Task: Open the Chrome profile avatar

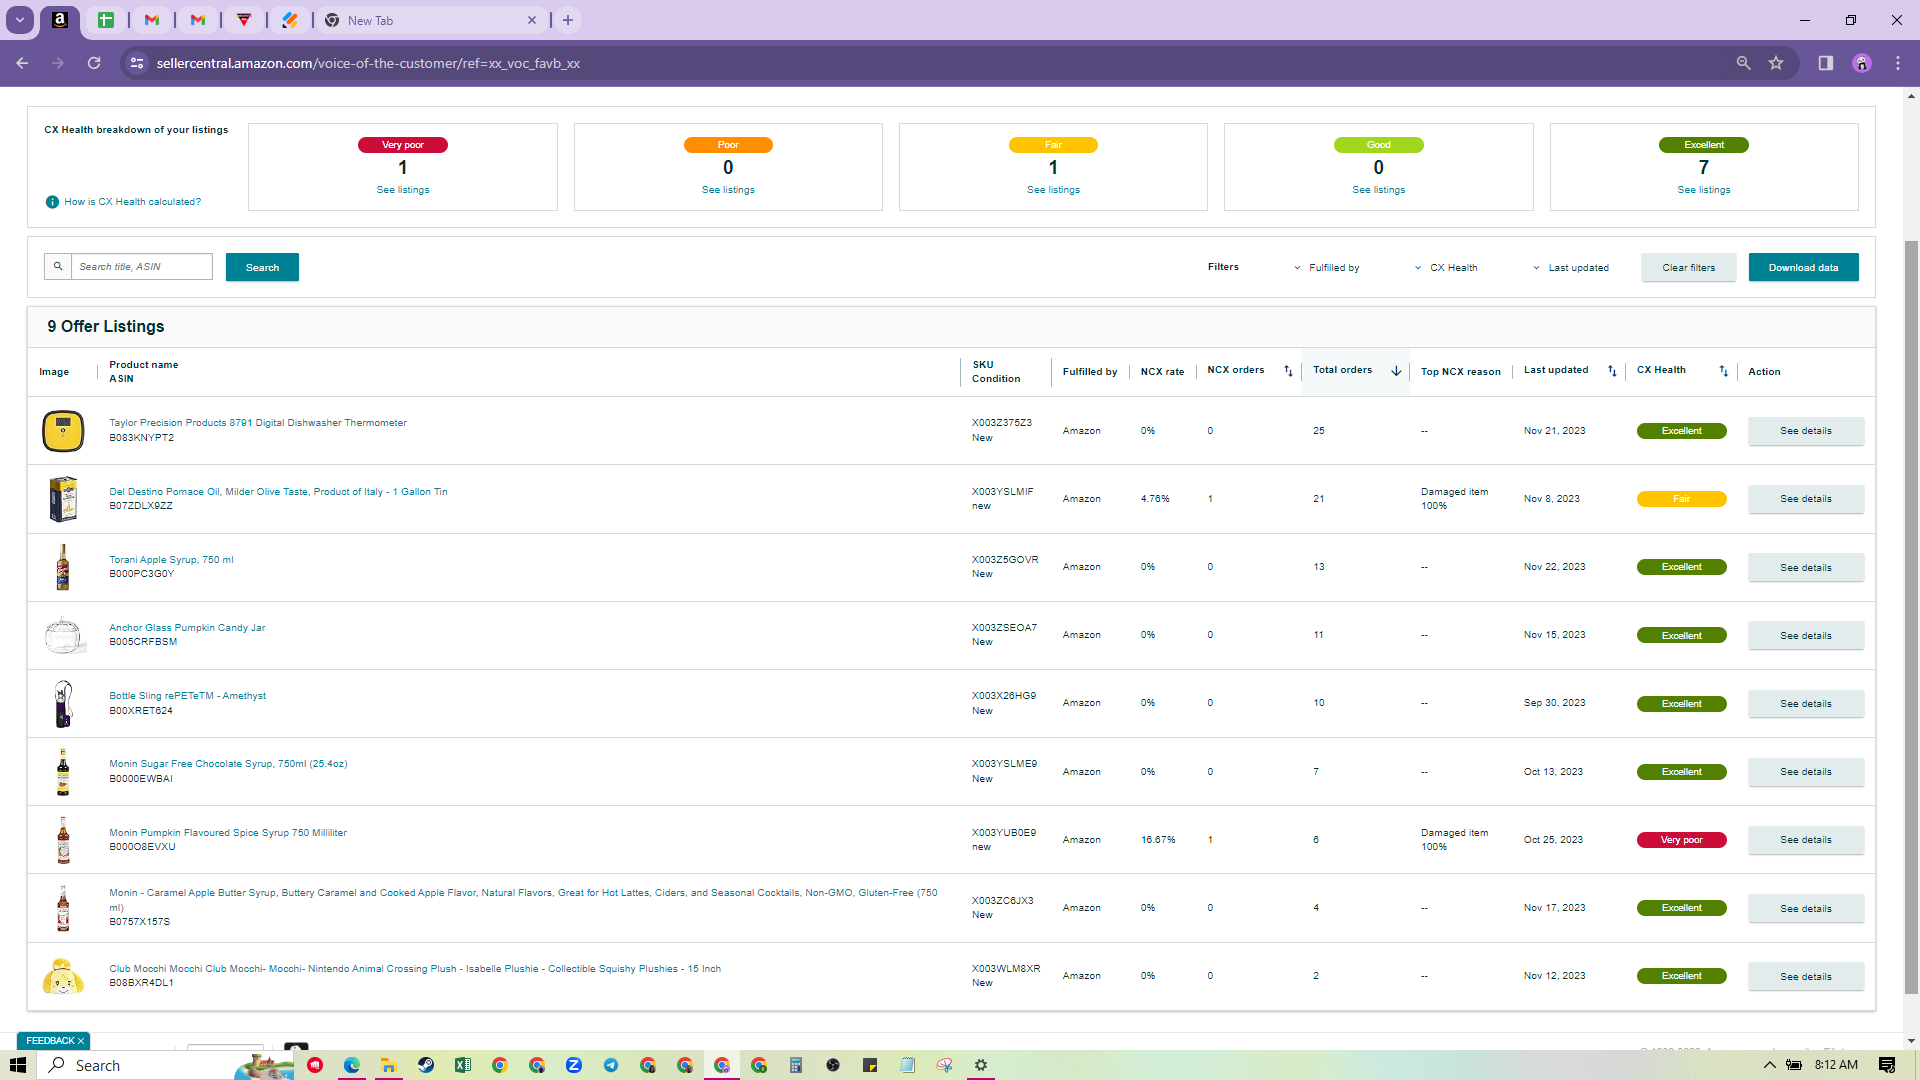Action: point(1861,63)
